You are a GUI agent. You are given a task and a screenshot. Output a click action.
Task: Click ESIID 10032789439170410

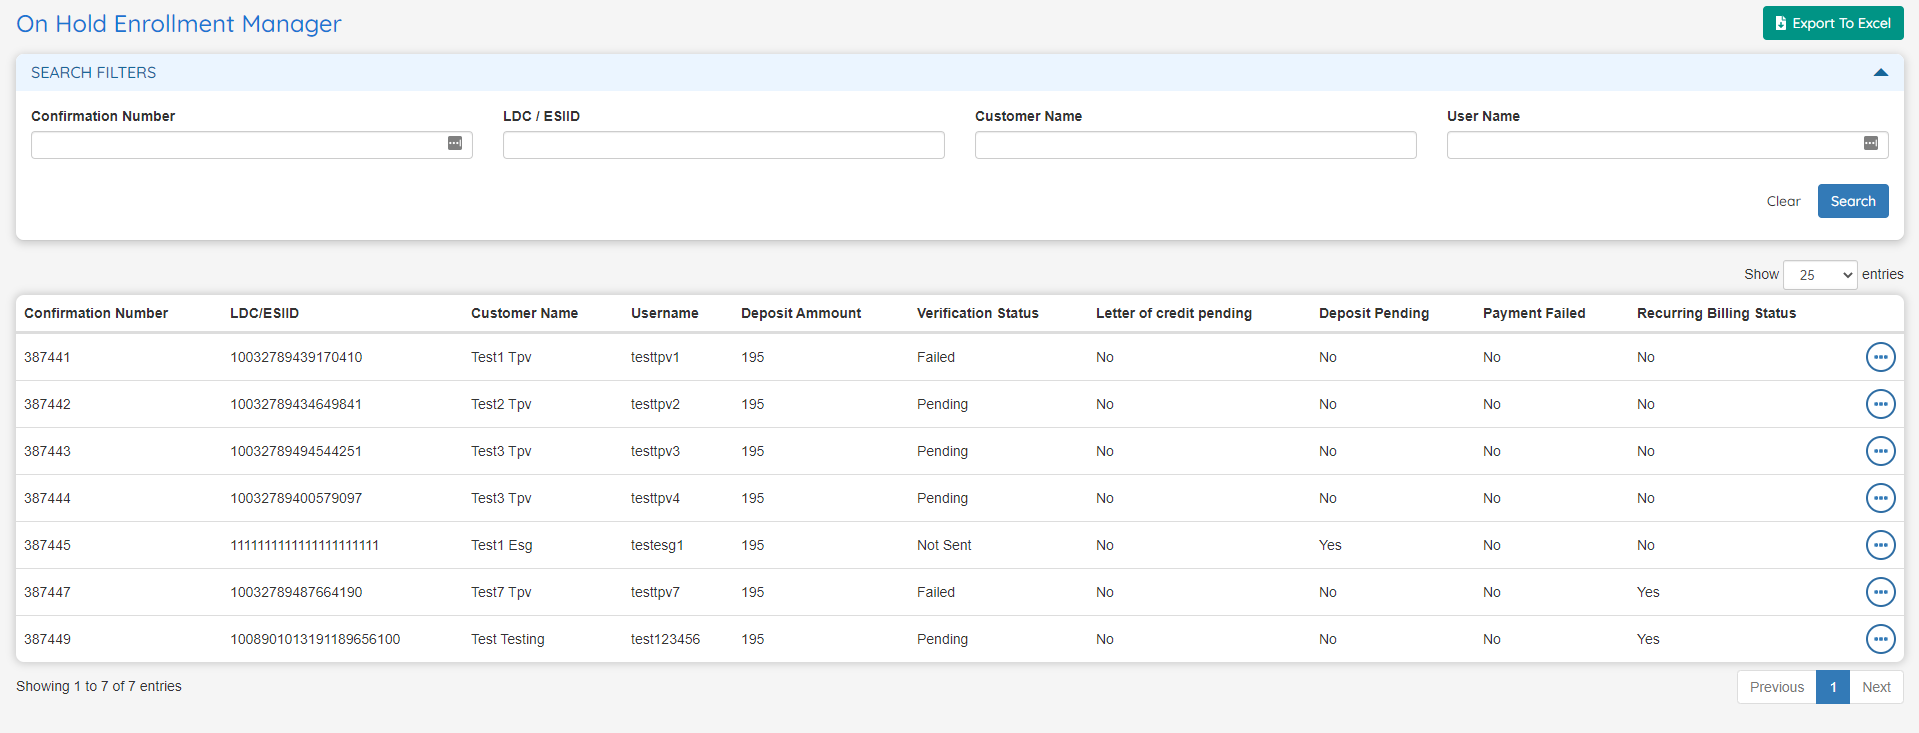296,357
